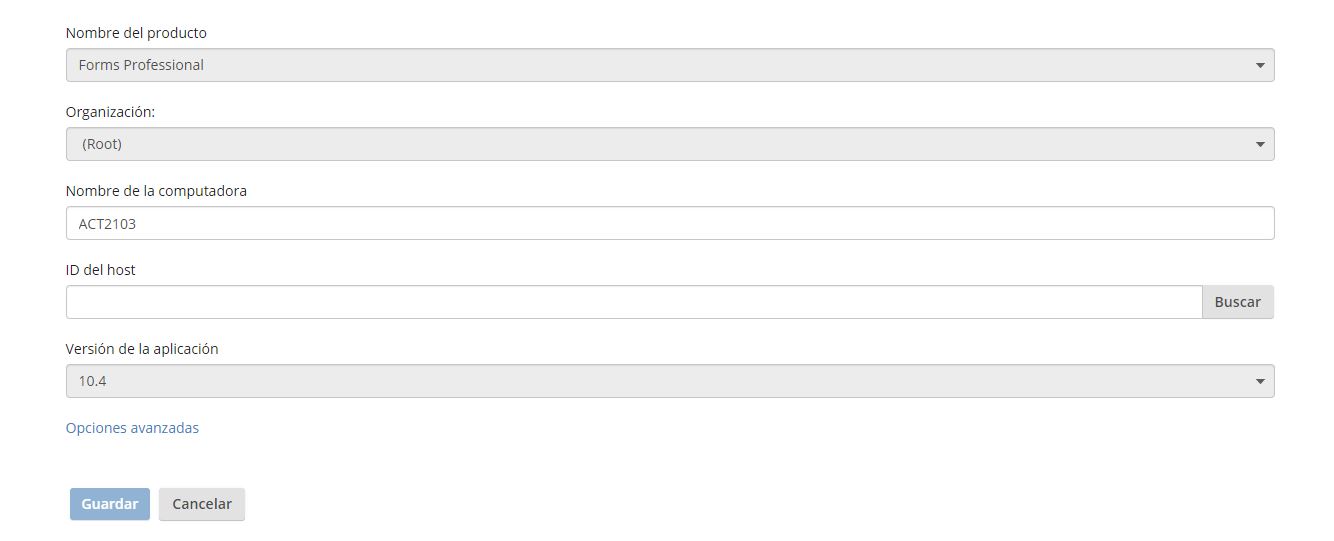Click the Guardar button
1334x541 pixels.
(x=110, y=504)
